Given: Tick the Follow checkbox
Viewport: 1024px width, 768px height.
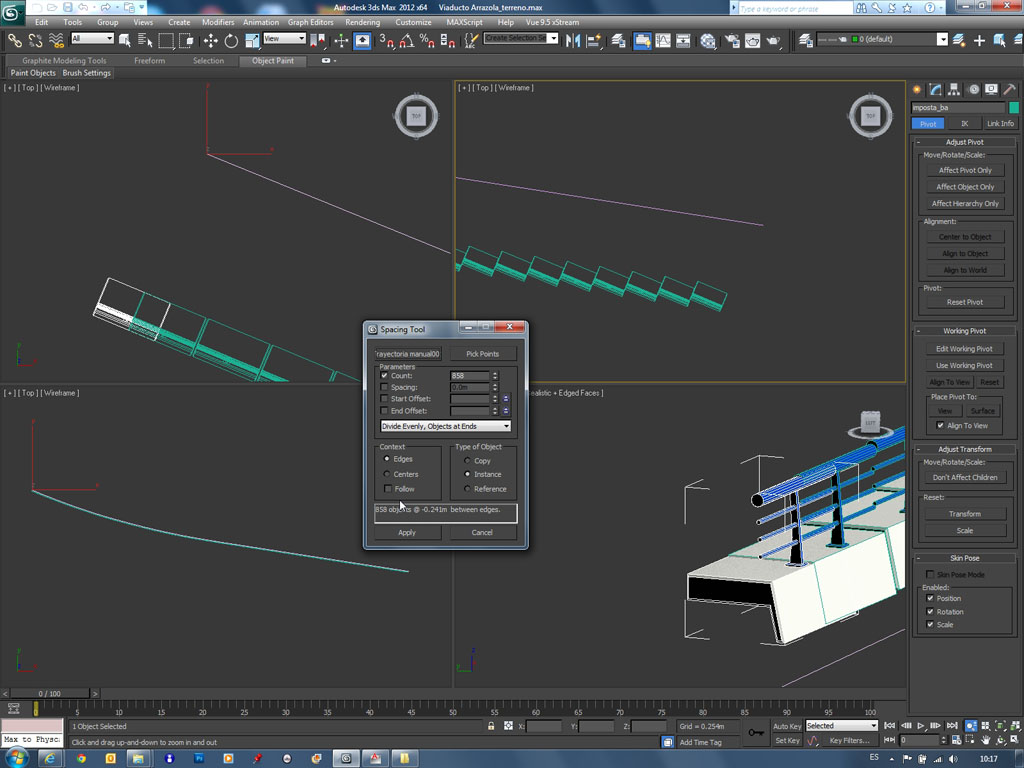Looking at the screenshot, I should pyautogui.click(x=388, y=488).
